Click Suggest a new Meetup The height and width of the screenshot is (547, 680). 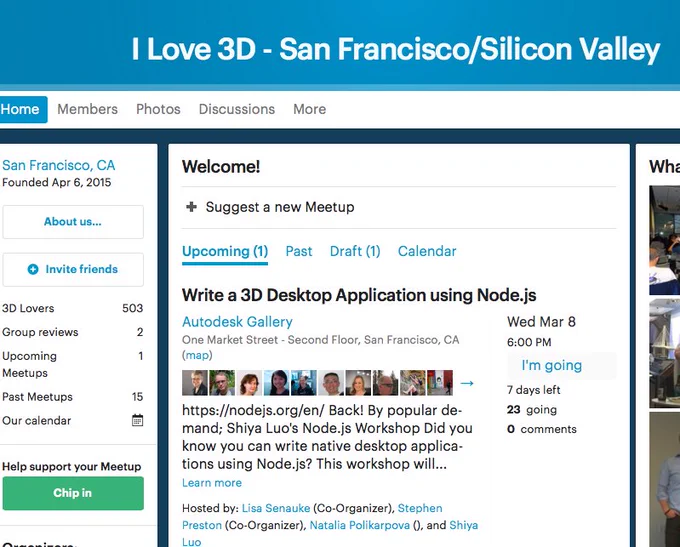point(280,207)
